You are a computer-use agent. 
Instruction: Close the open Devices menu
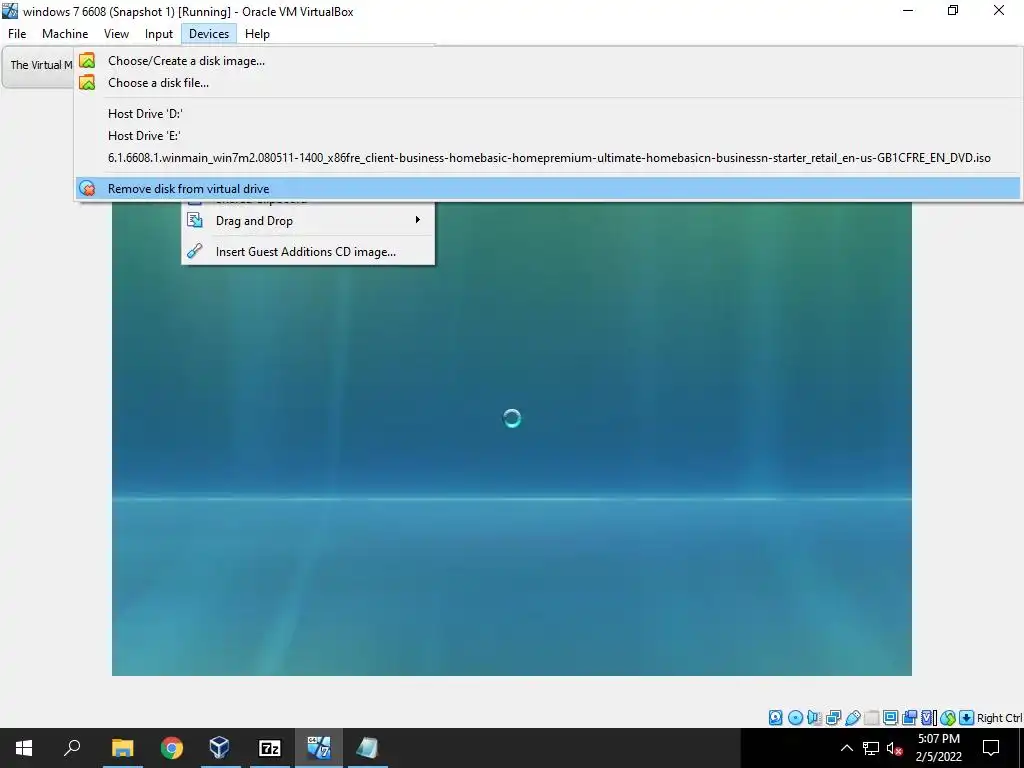209,34
